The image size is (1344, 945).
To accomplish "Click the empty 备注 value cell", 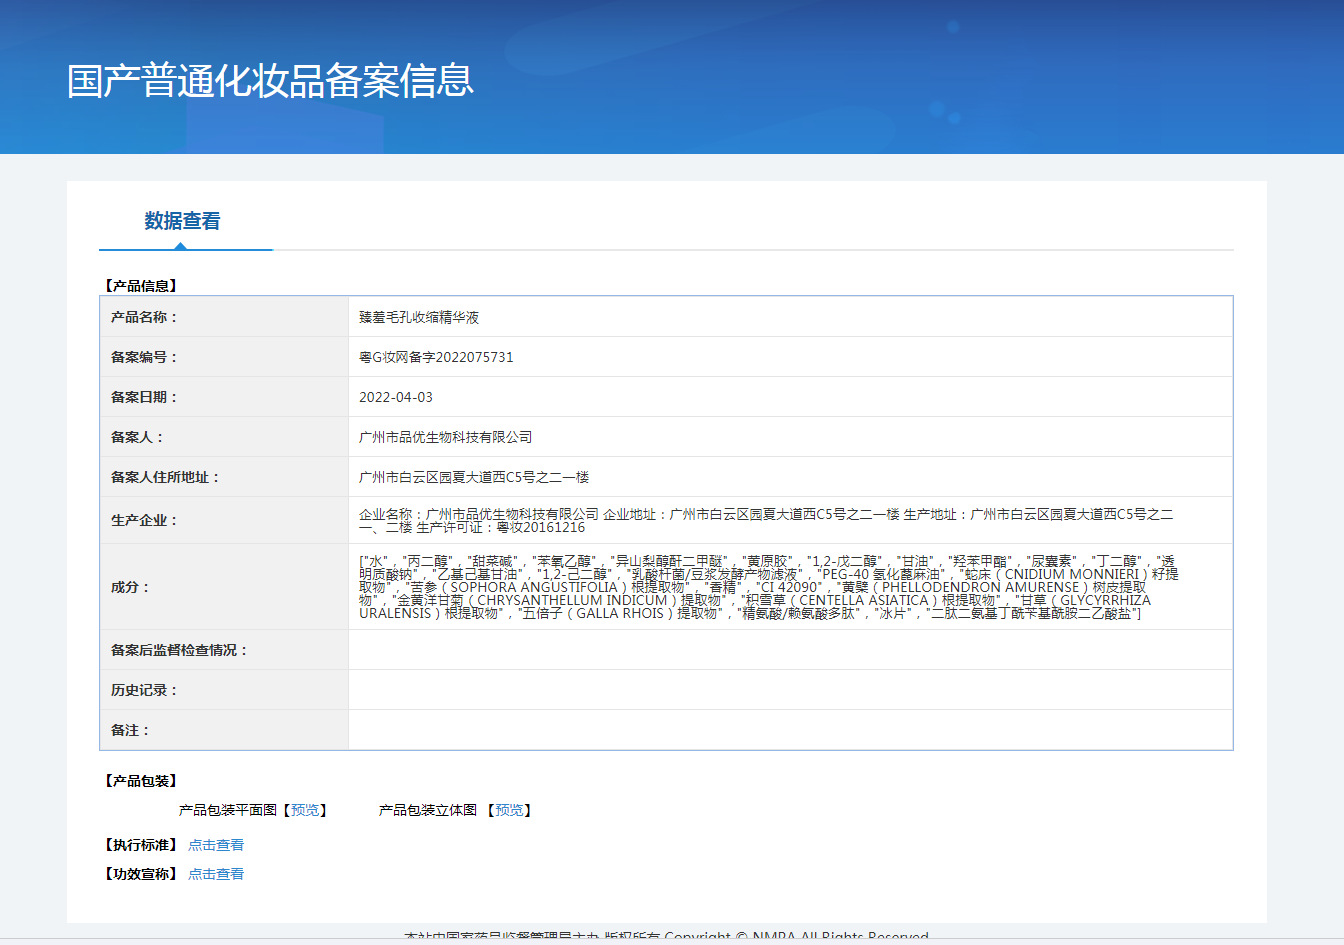I will tap(790, 730).
